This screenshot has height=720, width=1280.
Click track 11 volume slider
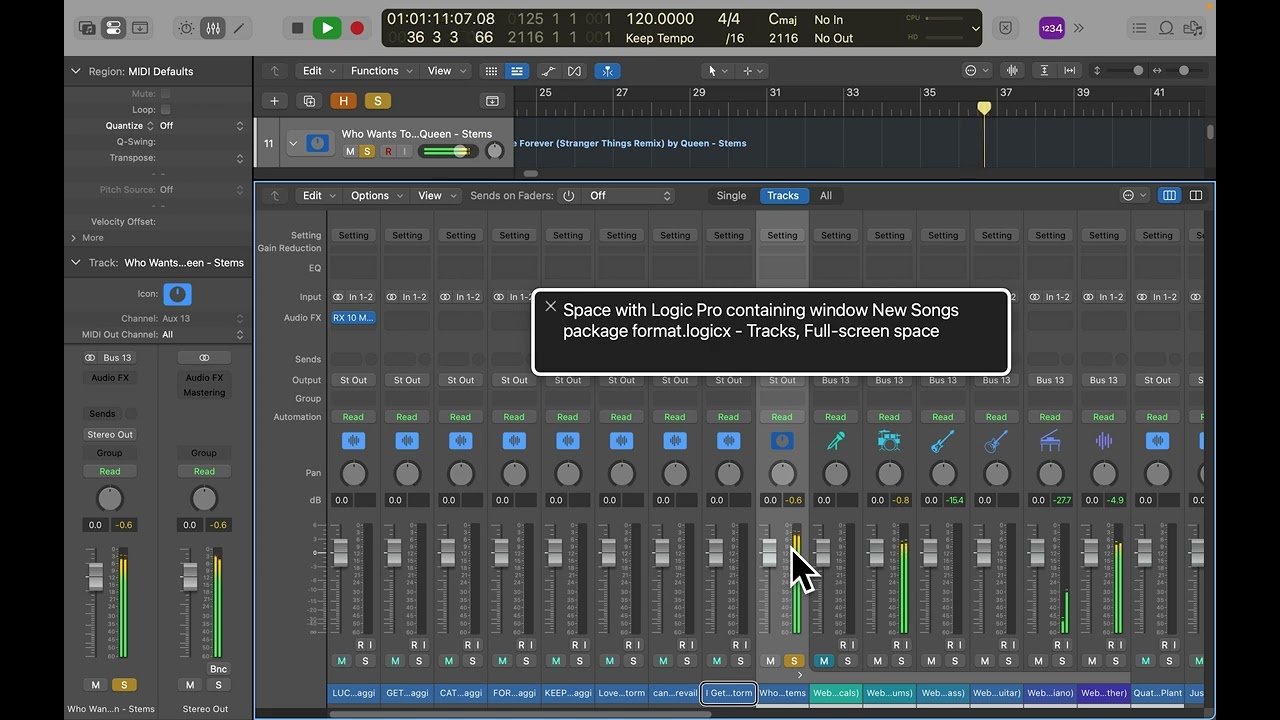click(447, 151)
